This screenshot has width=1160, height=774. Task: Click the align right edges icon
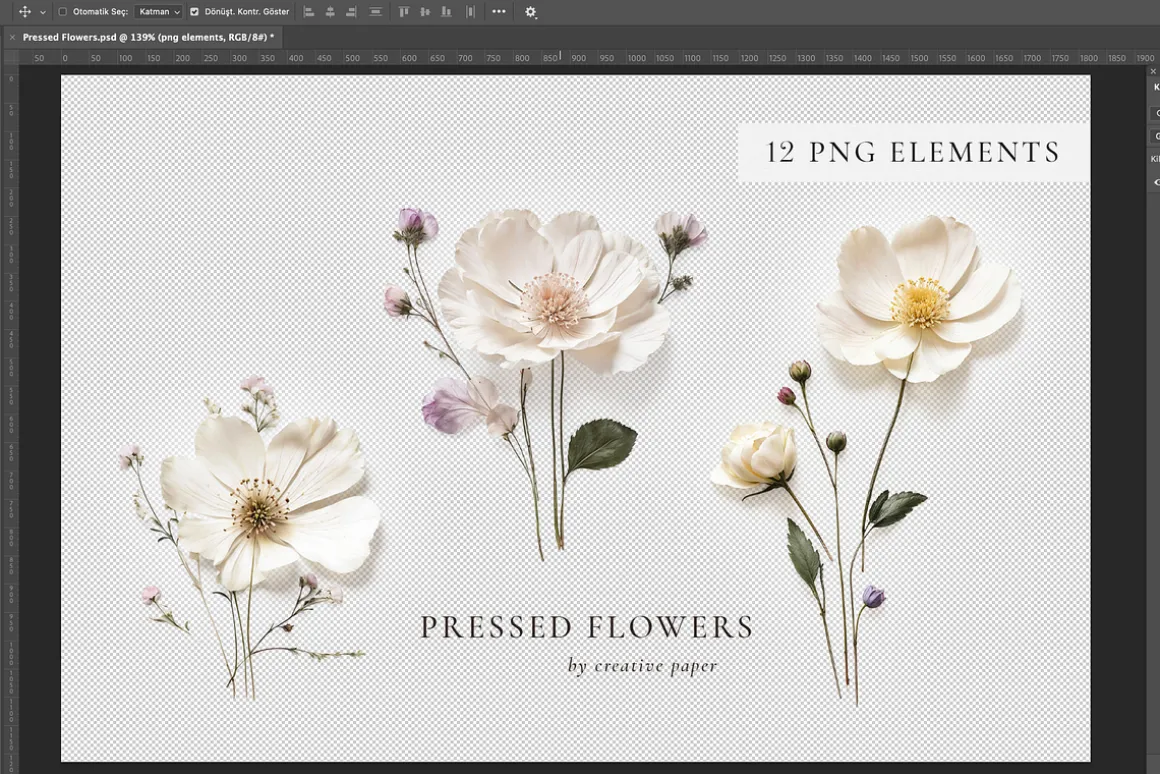pos(351,12)
